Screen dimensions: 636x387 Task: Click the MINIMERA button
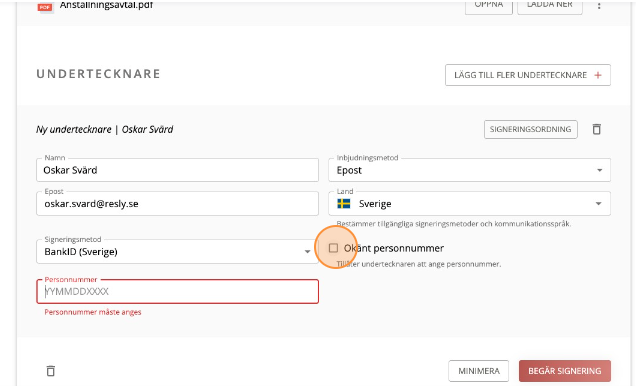point(479,371)
